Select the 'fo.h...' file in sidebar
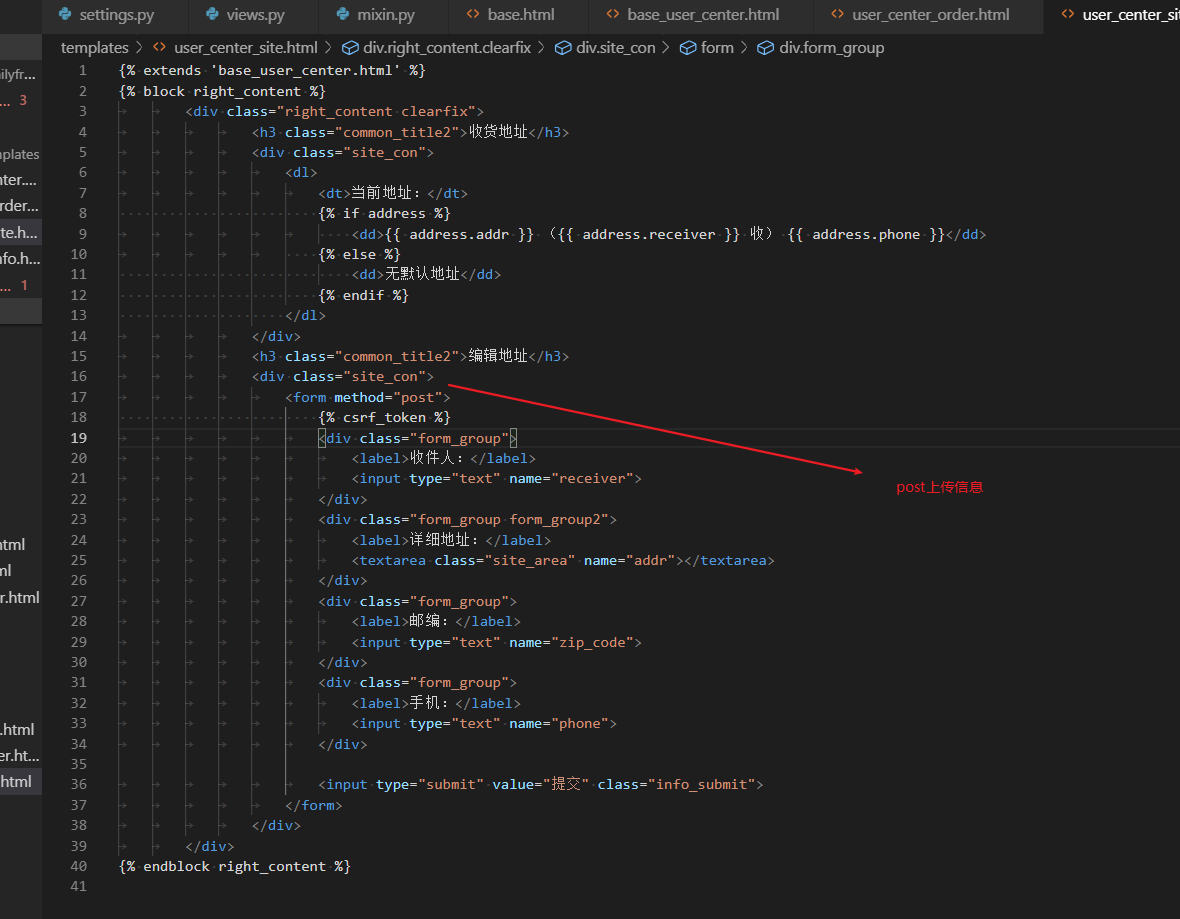 pyautogui.click(x=20, y=258)
